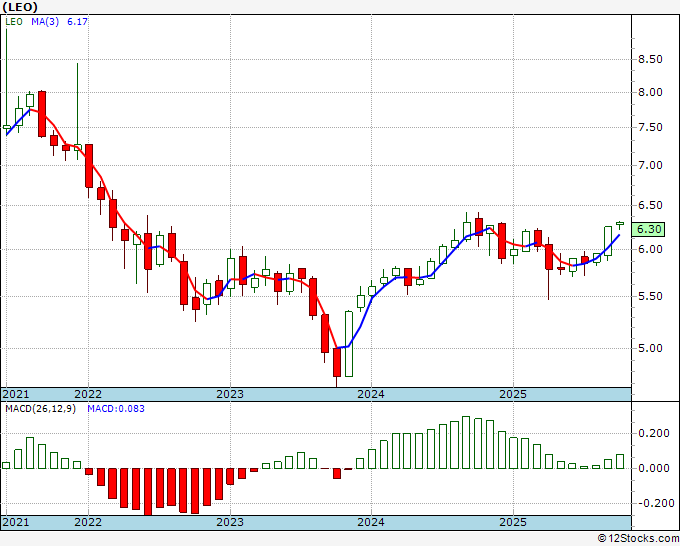Viewport: 680px width, 546px height.
Task: Click the 7.00 price axis label
Action: 650,165
